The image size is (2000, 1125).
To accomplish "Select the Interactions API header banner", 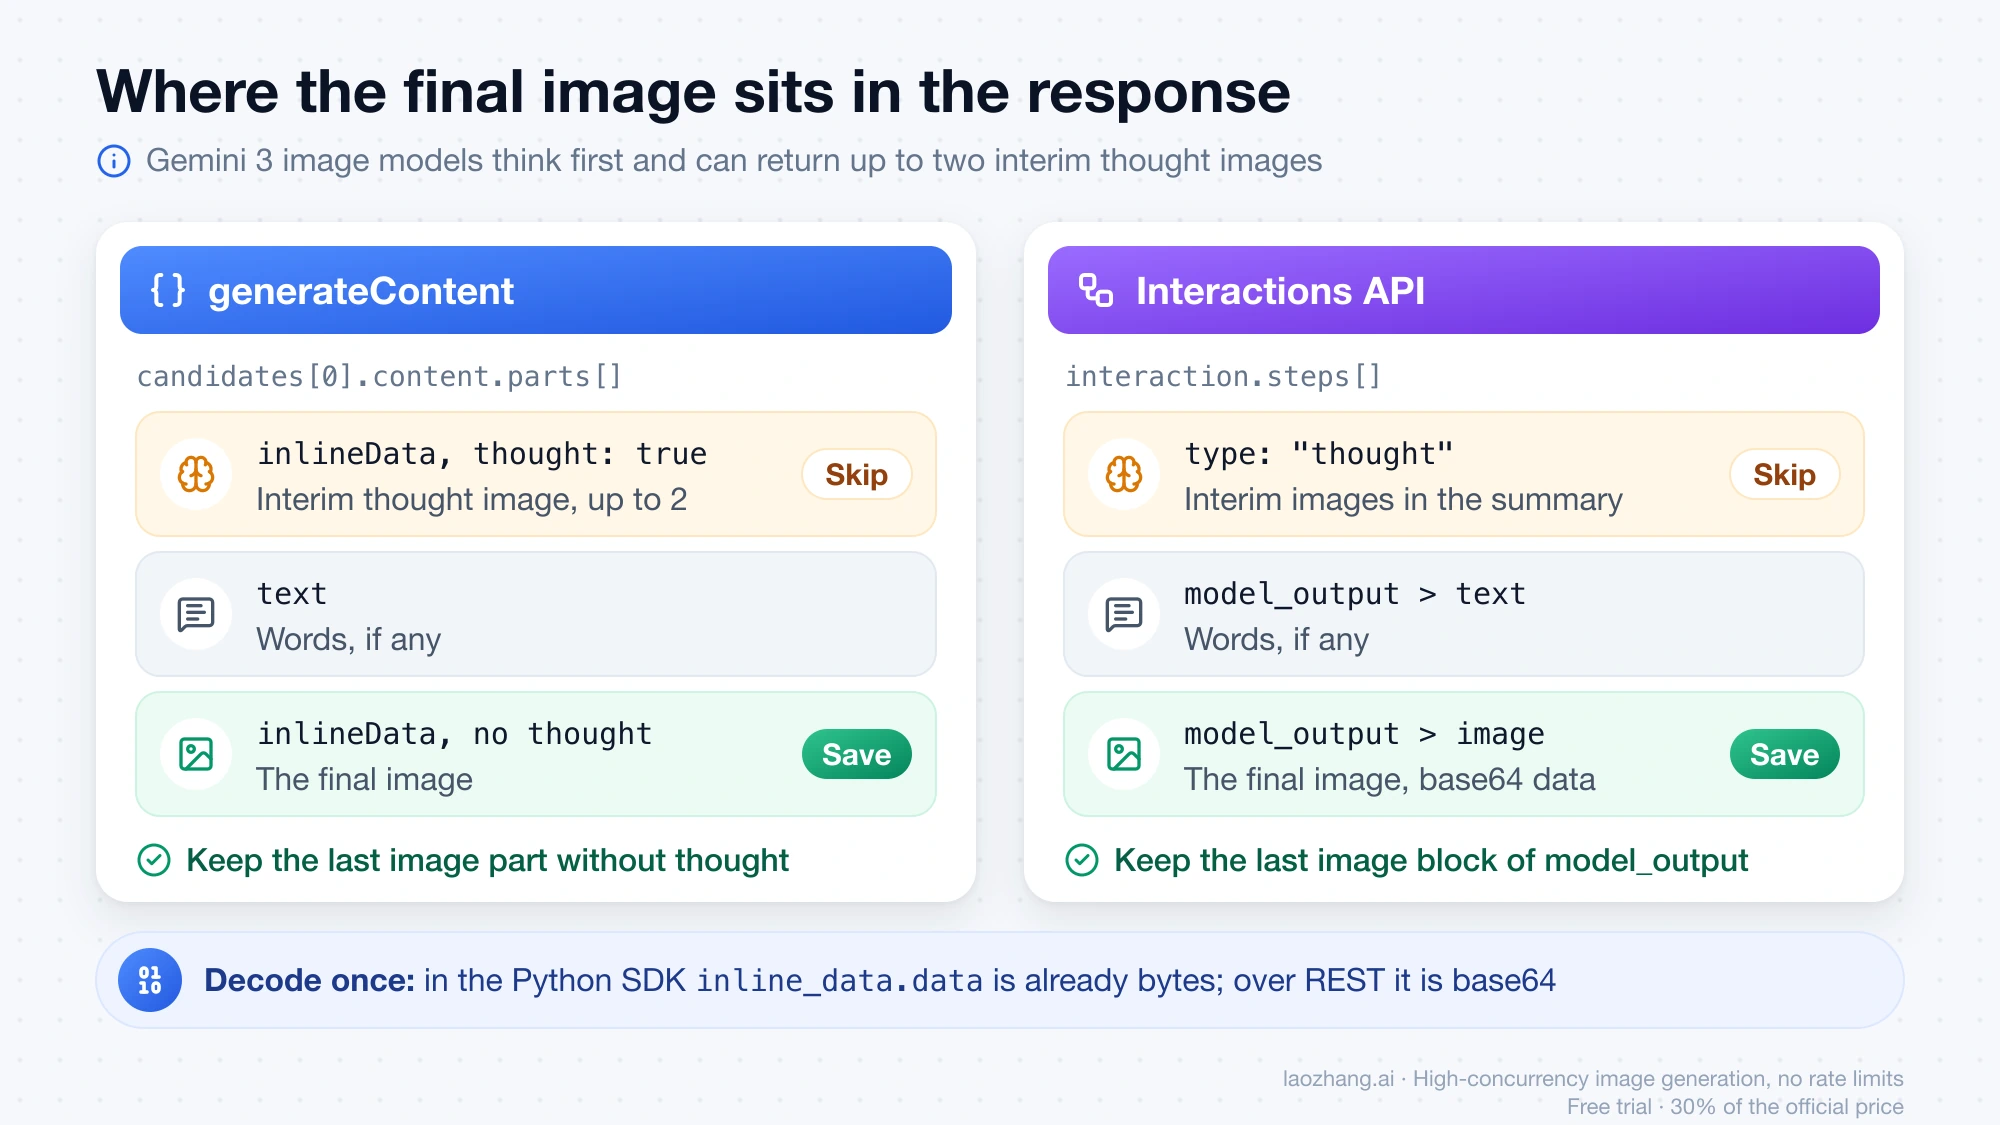I will [x=1464, y=290].
